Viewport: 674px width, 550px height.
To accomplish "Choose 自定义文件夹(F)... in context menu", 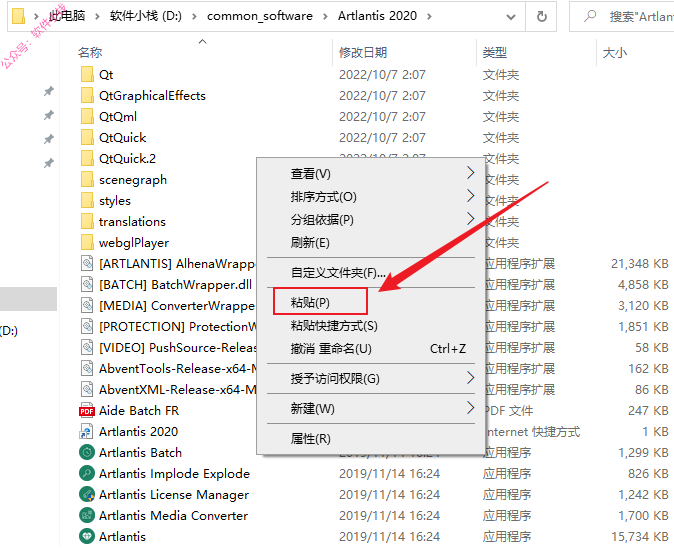I will pos(371,272).
